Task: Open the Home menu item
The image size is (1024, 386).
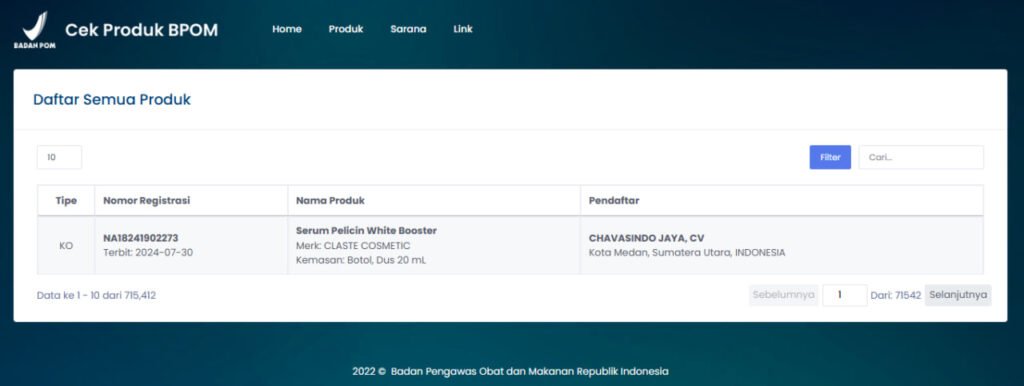Action: (x=287, y=29)
